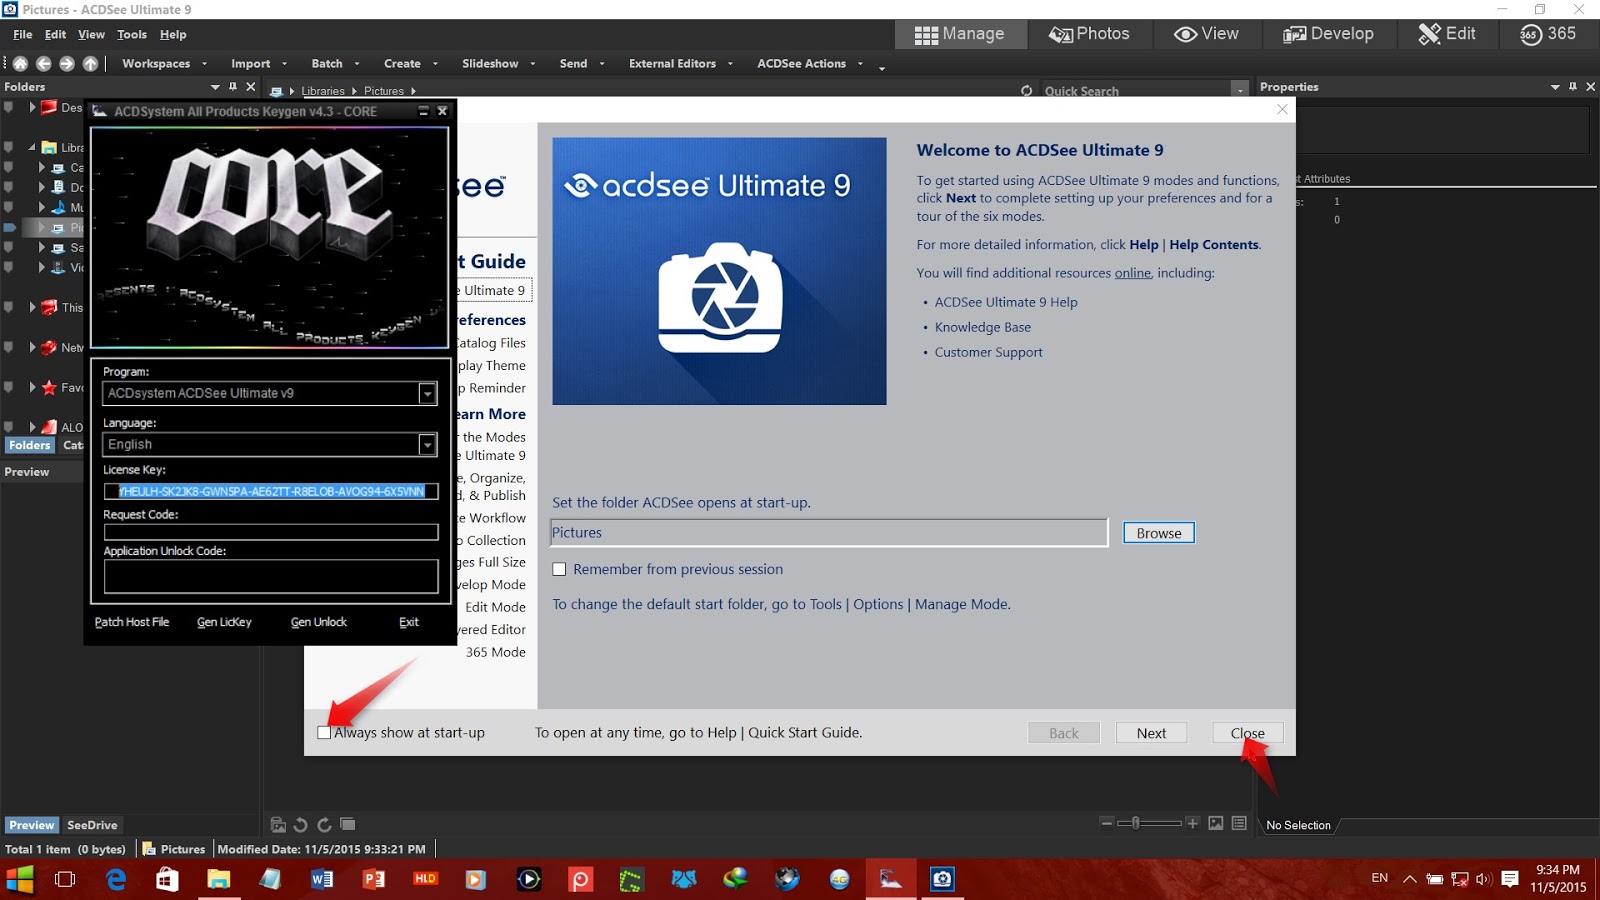
Task: Uncheck Always show at start-up
Action: (324, 732)
